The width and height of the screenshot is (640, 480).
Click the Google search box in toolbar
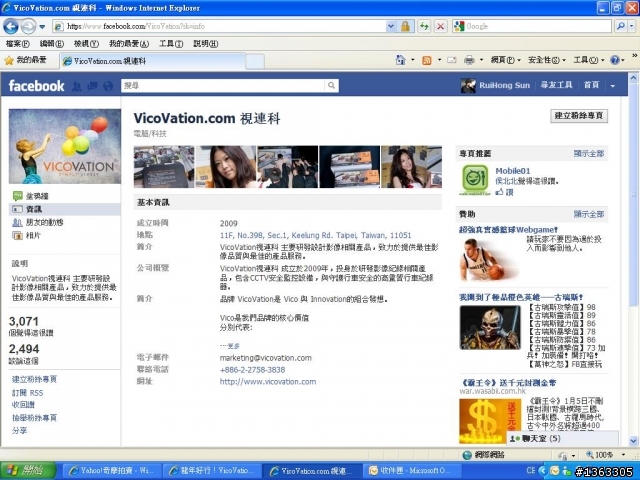coord(531,27)
